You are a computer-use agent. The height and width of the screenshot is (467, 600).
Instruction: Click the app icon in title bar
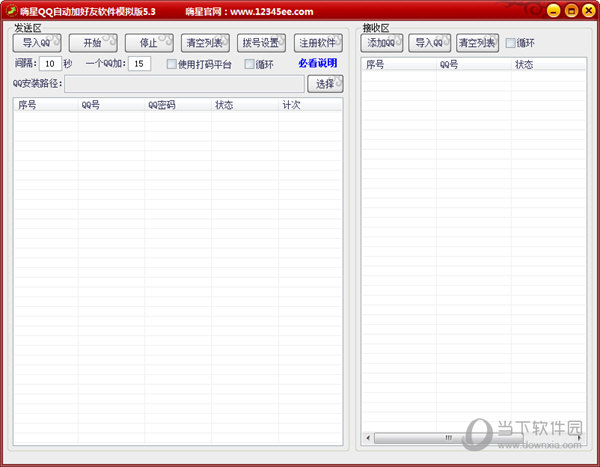tap(10, 11)
